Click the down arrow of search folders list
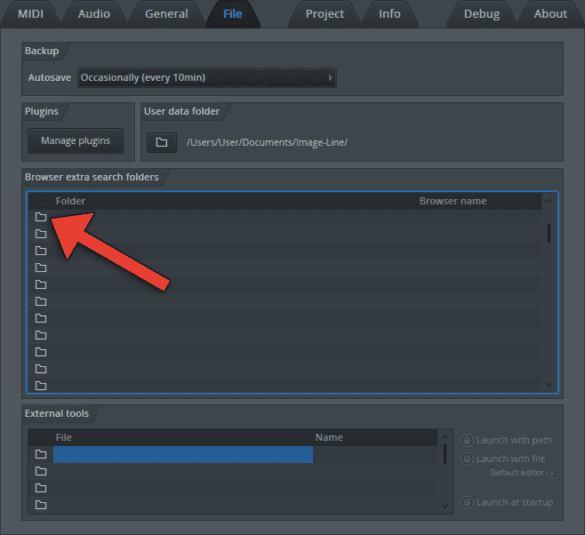 pyautogui.click(x=549, y=384)
